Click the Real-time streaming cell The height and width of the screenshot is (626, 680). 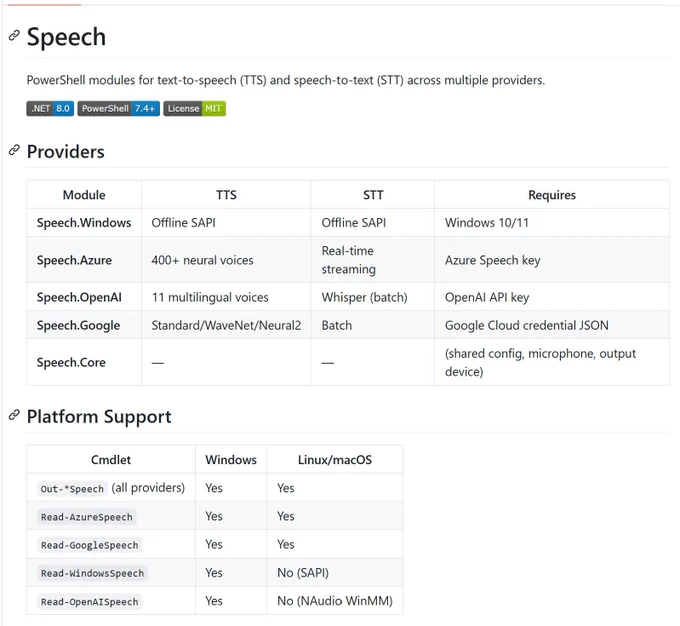click(373, 260)
